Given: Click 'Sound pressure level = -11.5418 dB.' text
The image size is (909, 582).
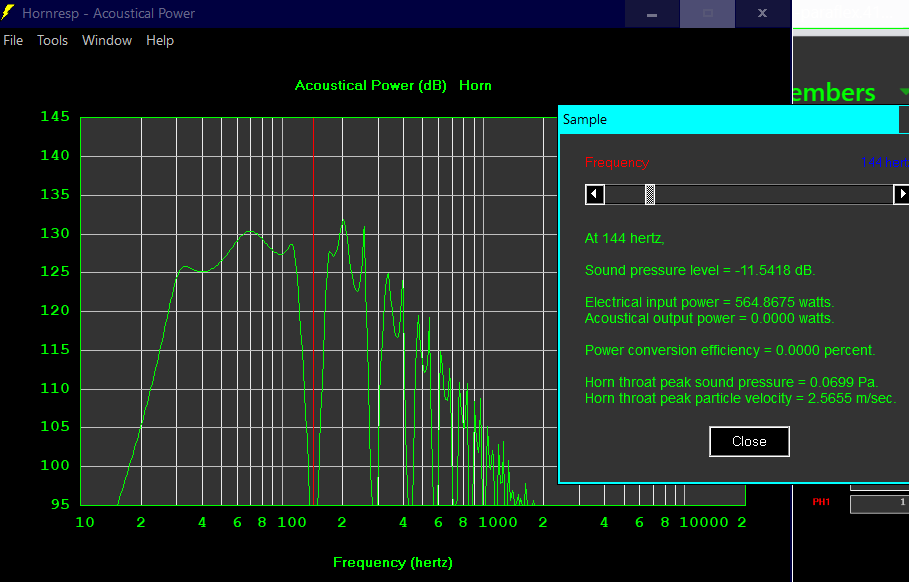Looking at the screenshot, I should point(700,270).
